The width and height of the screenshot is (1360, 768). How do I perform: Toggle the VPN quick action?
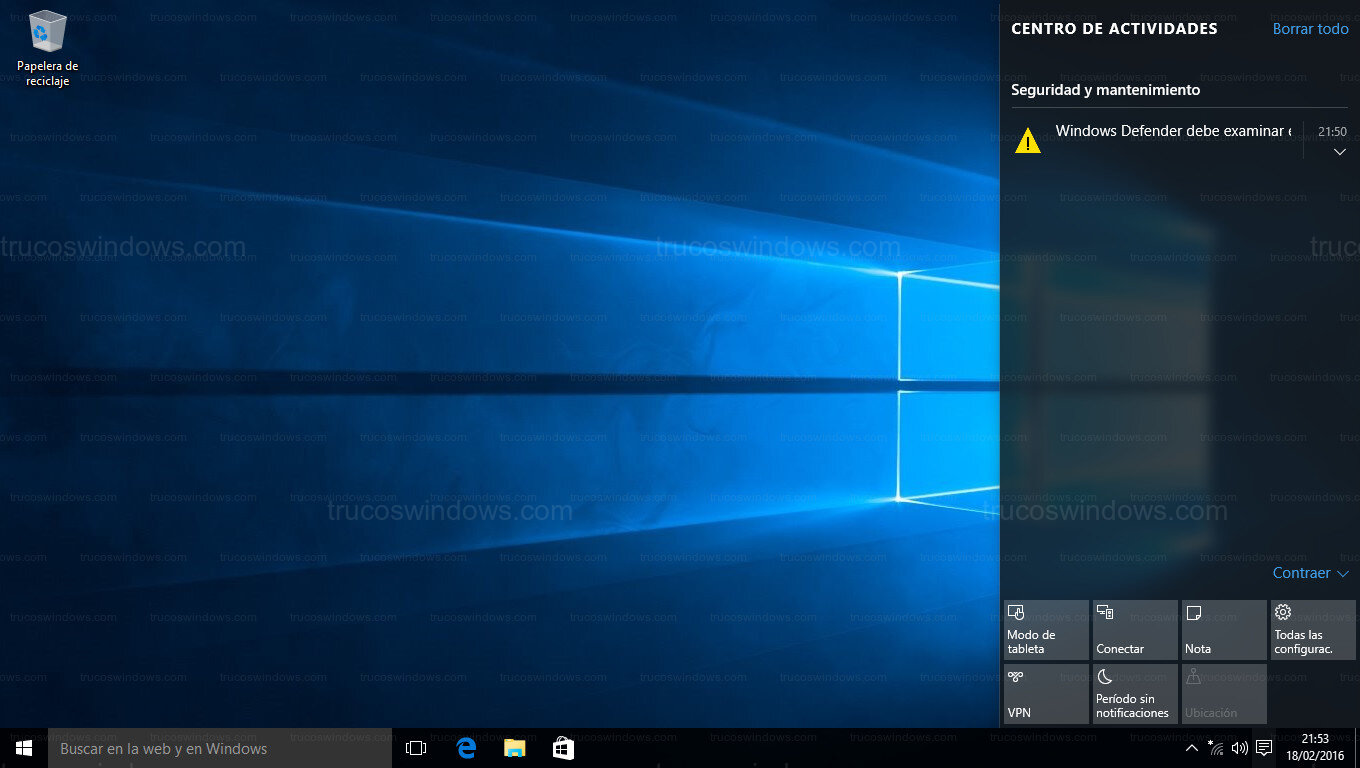pos(1045,693)
